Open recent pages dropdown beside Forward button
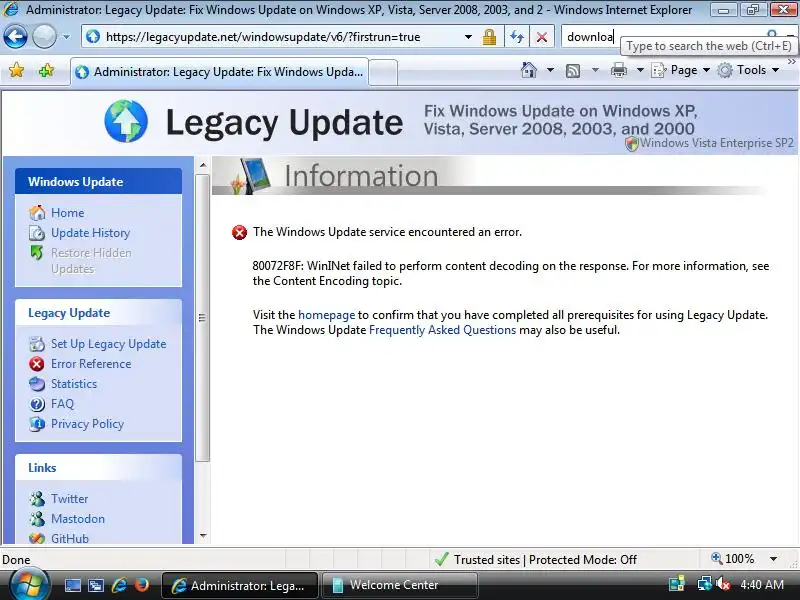The width and height of the screenshot is (800, 600). point(66,37)
